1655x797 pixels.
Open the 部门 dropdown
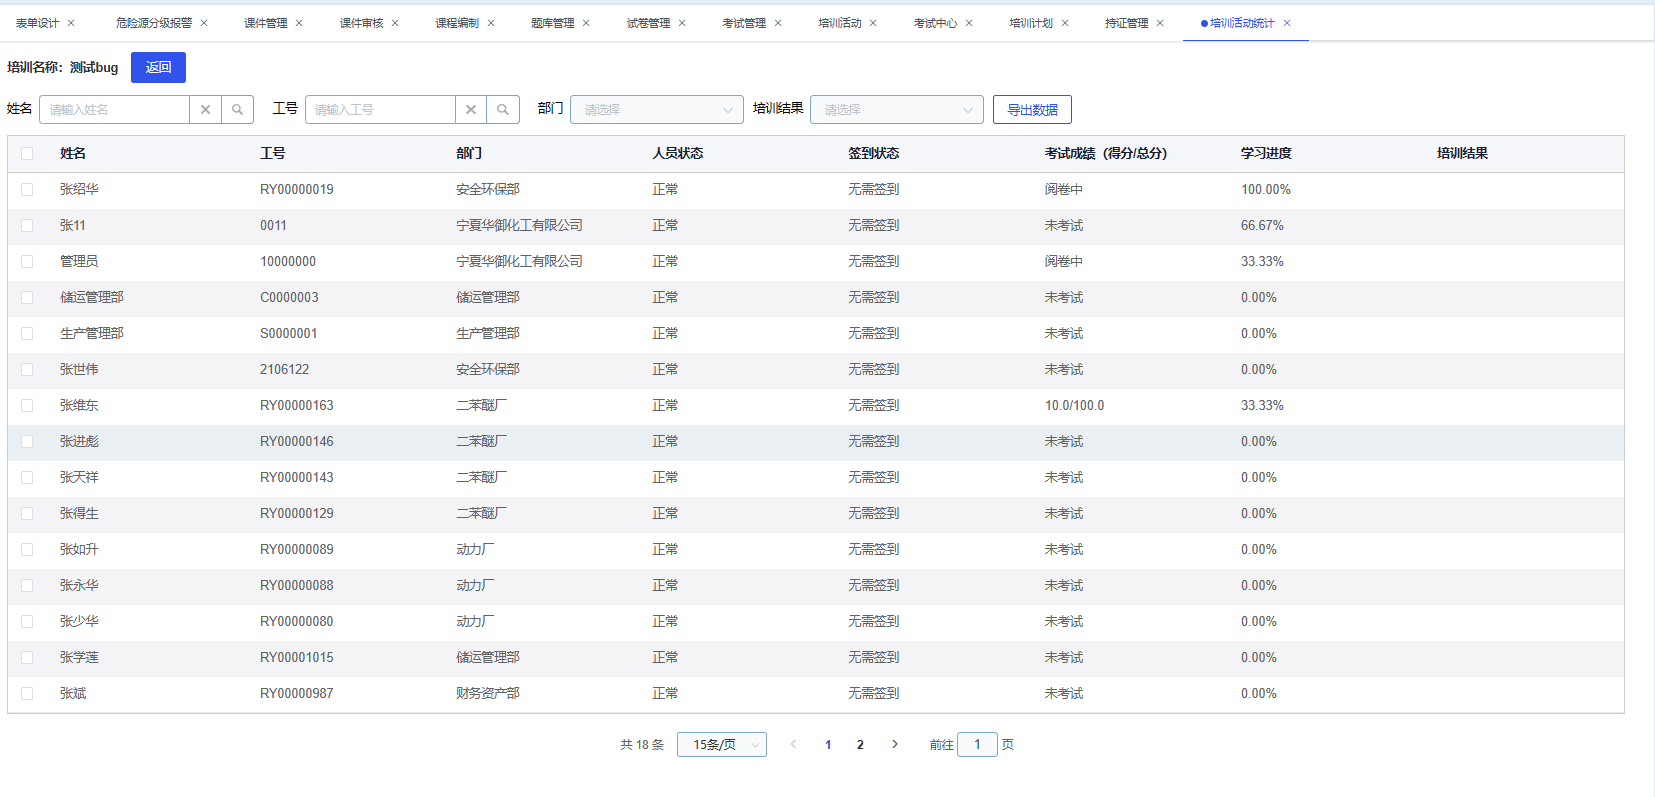click(656, 110)
